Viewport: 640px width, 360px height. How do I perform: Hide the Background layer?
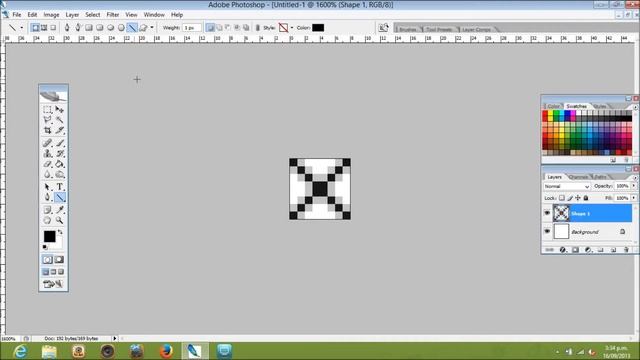click(x=547, y=231)
